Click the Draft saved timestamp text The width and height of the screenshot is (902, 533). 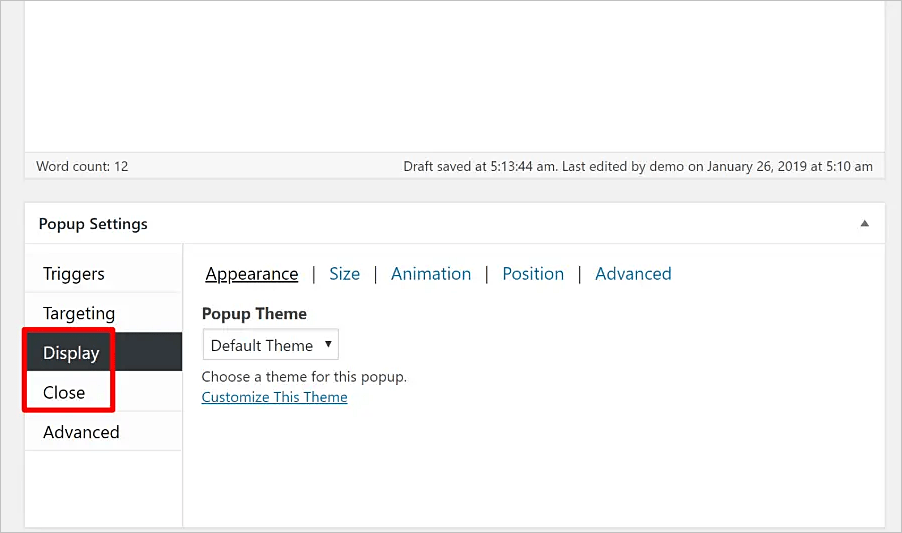[x=479, y=166]
